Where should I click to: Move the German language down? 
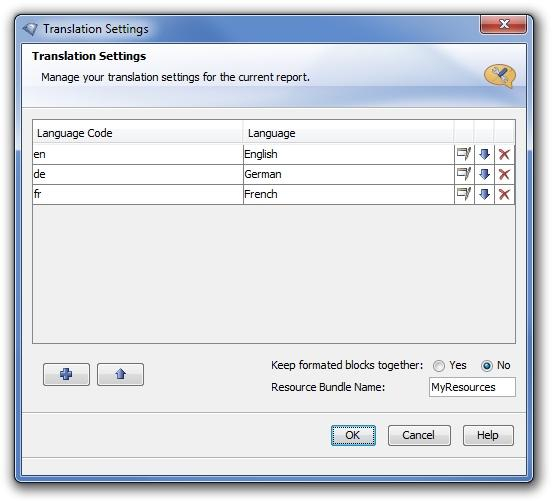[x=484, y=174]
